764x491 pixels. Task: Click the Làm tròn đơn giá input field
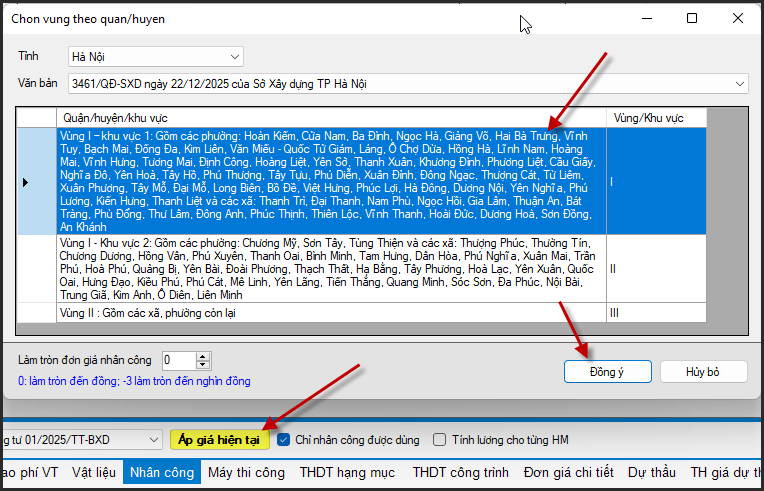pyautogui.click(x=178, y=360)
